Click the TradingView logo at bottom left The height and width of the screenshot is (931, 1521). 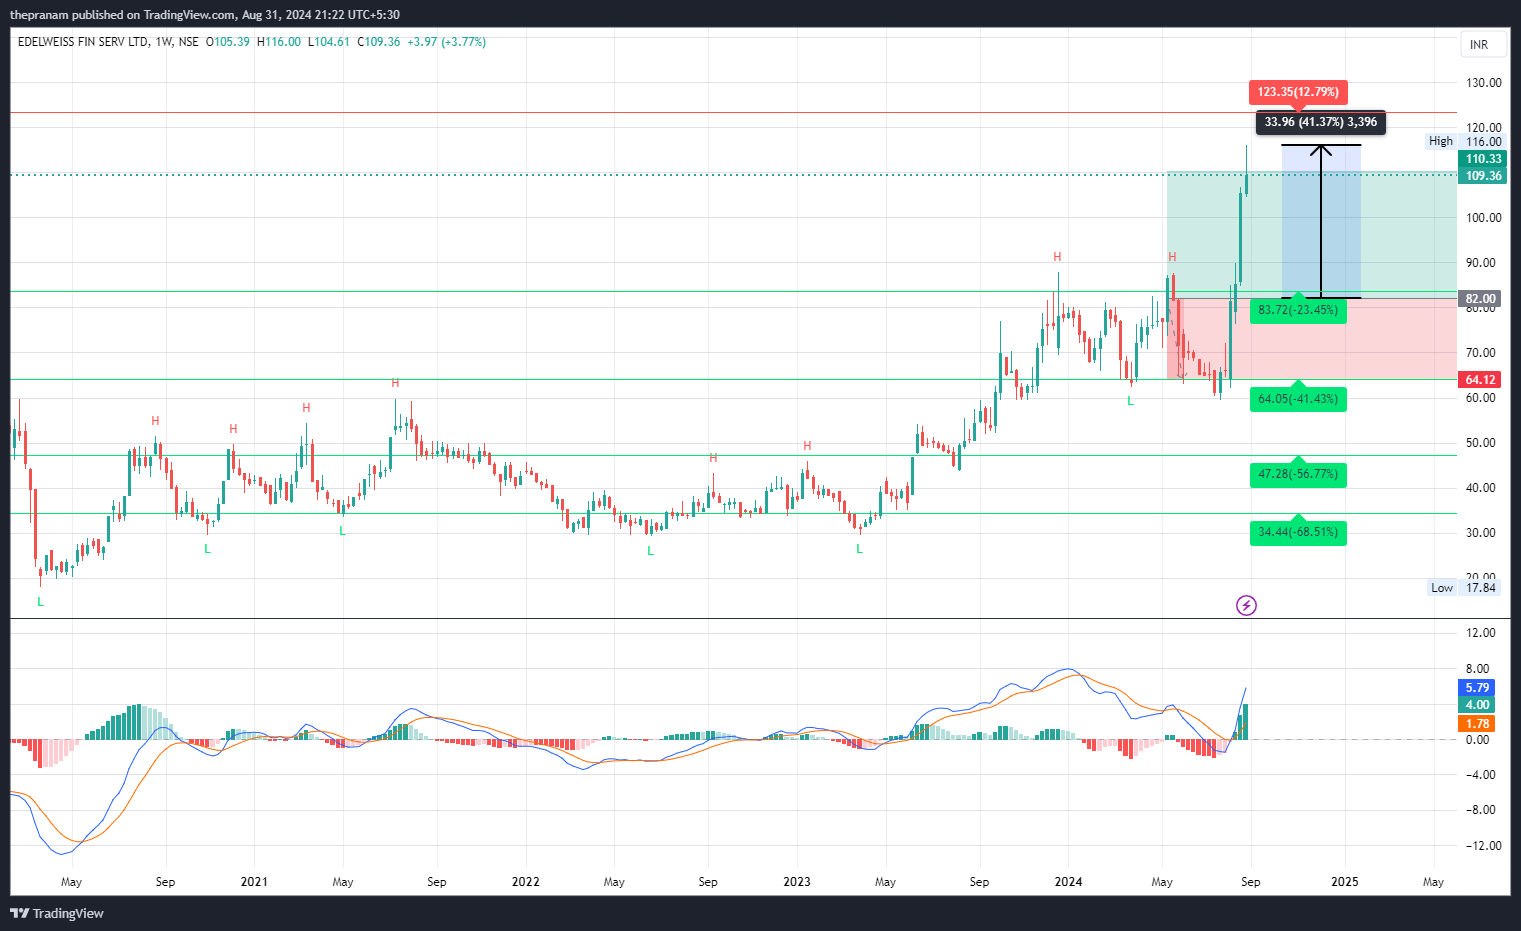[x=57, y=913]
